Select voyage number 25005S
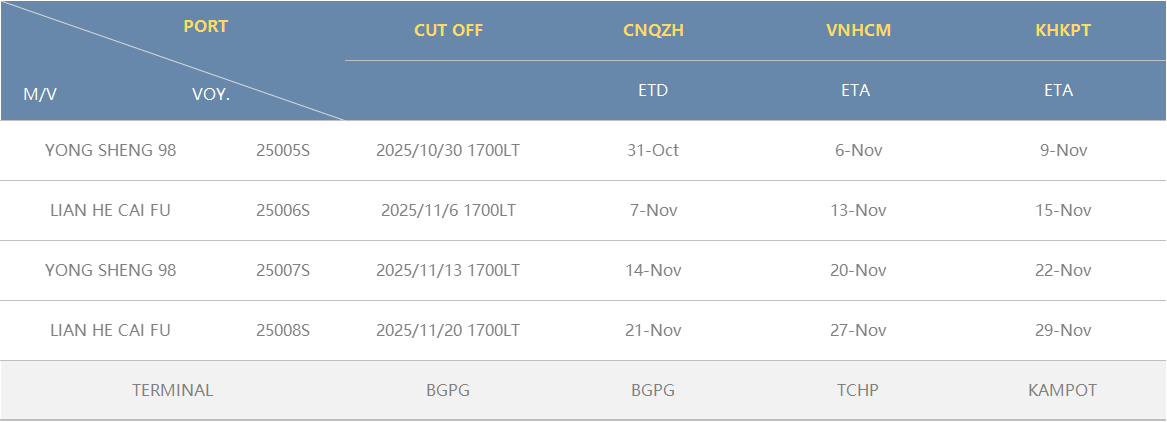1167x422 pixels. pos(283,151)
